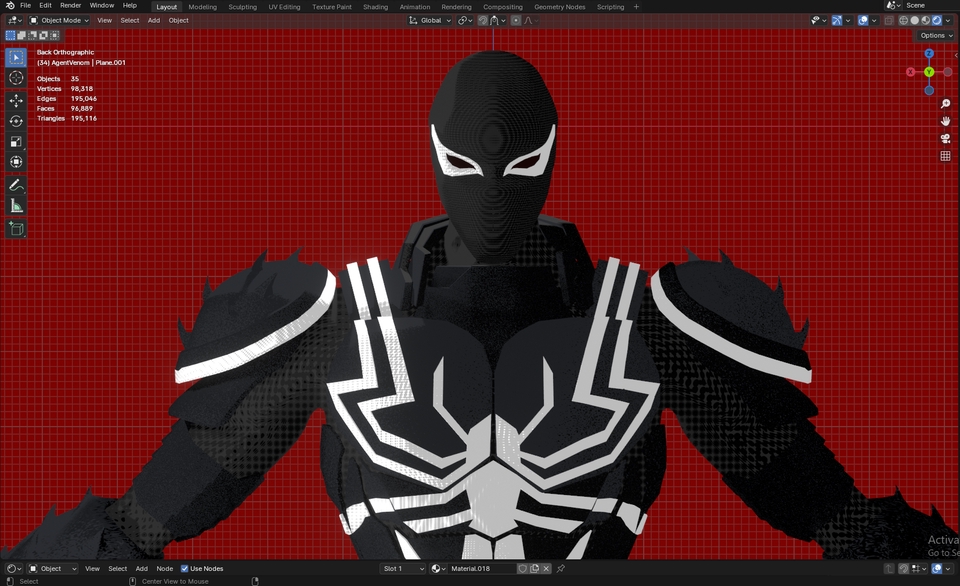Image resolution: width=960 pixels, height=586 pixels.
Task: Unlink Material.018 with the X button
Action: tap(546, 568)
